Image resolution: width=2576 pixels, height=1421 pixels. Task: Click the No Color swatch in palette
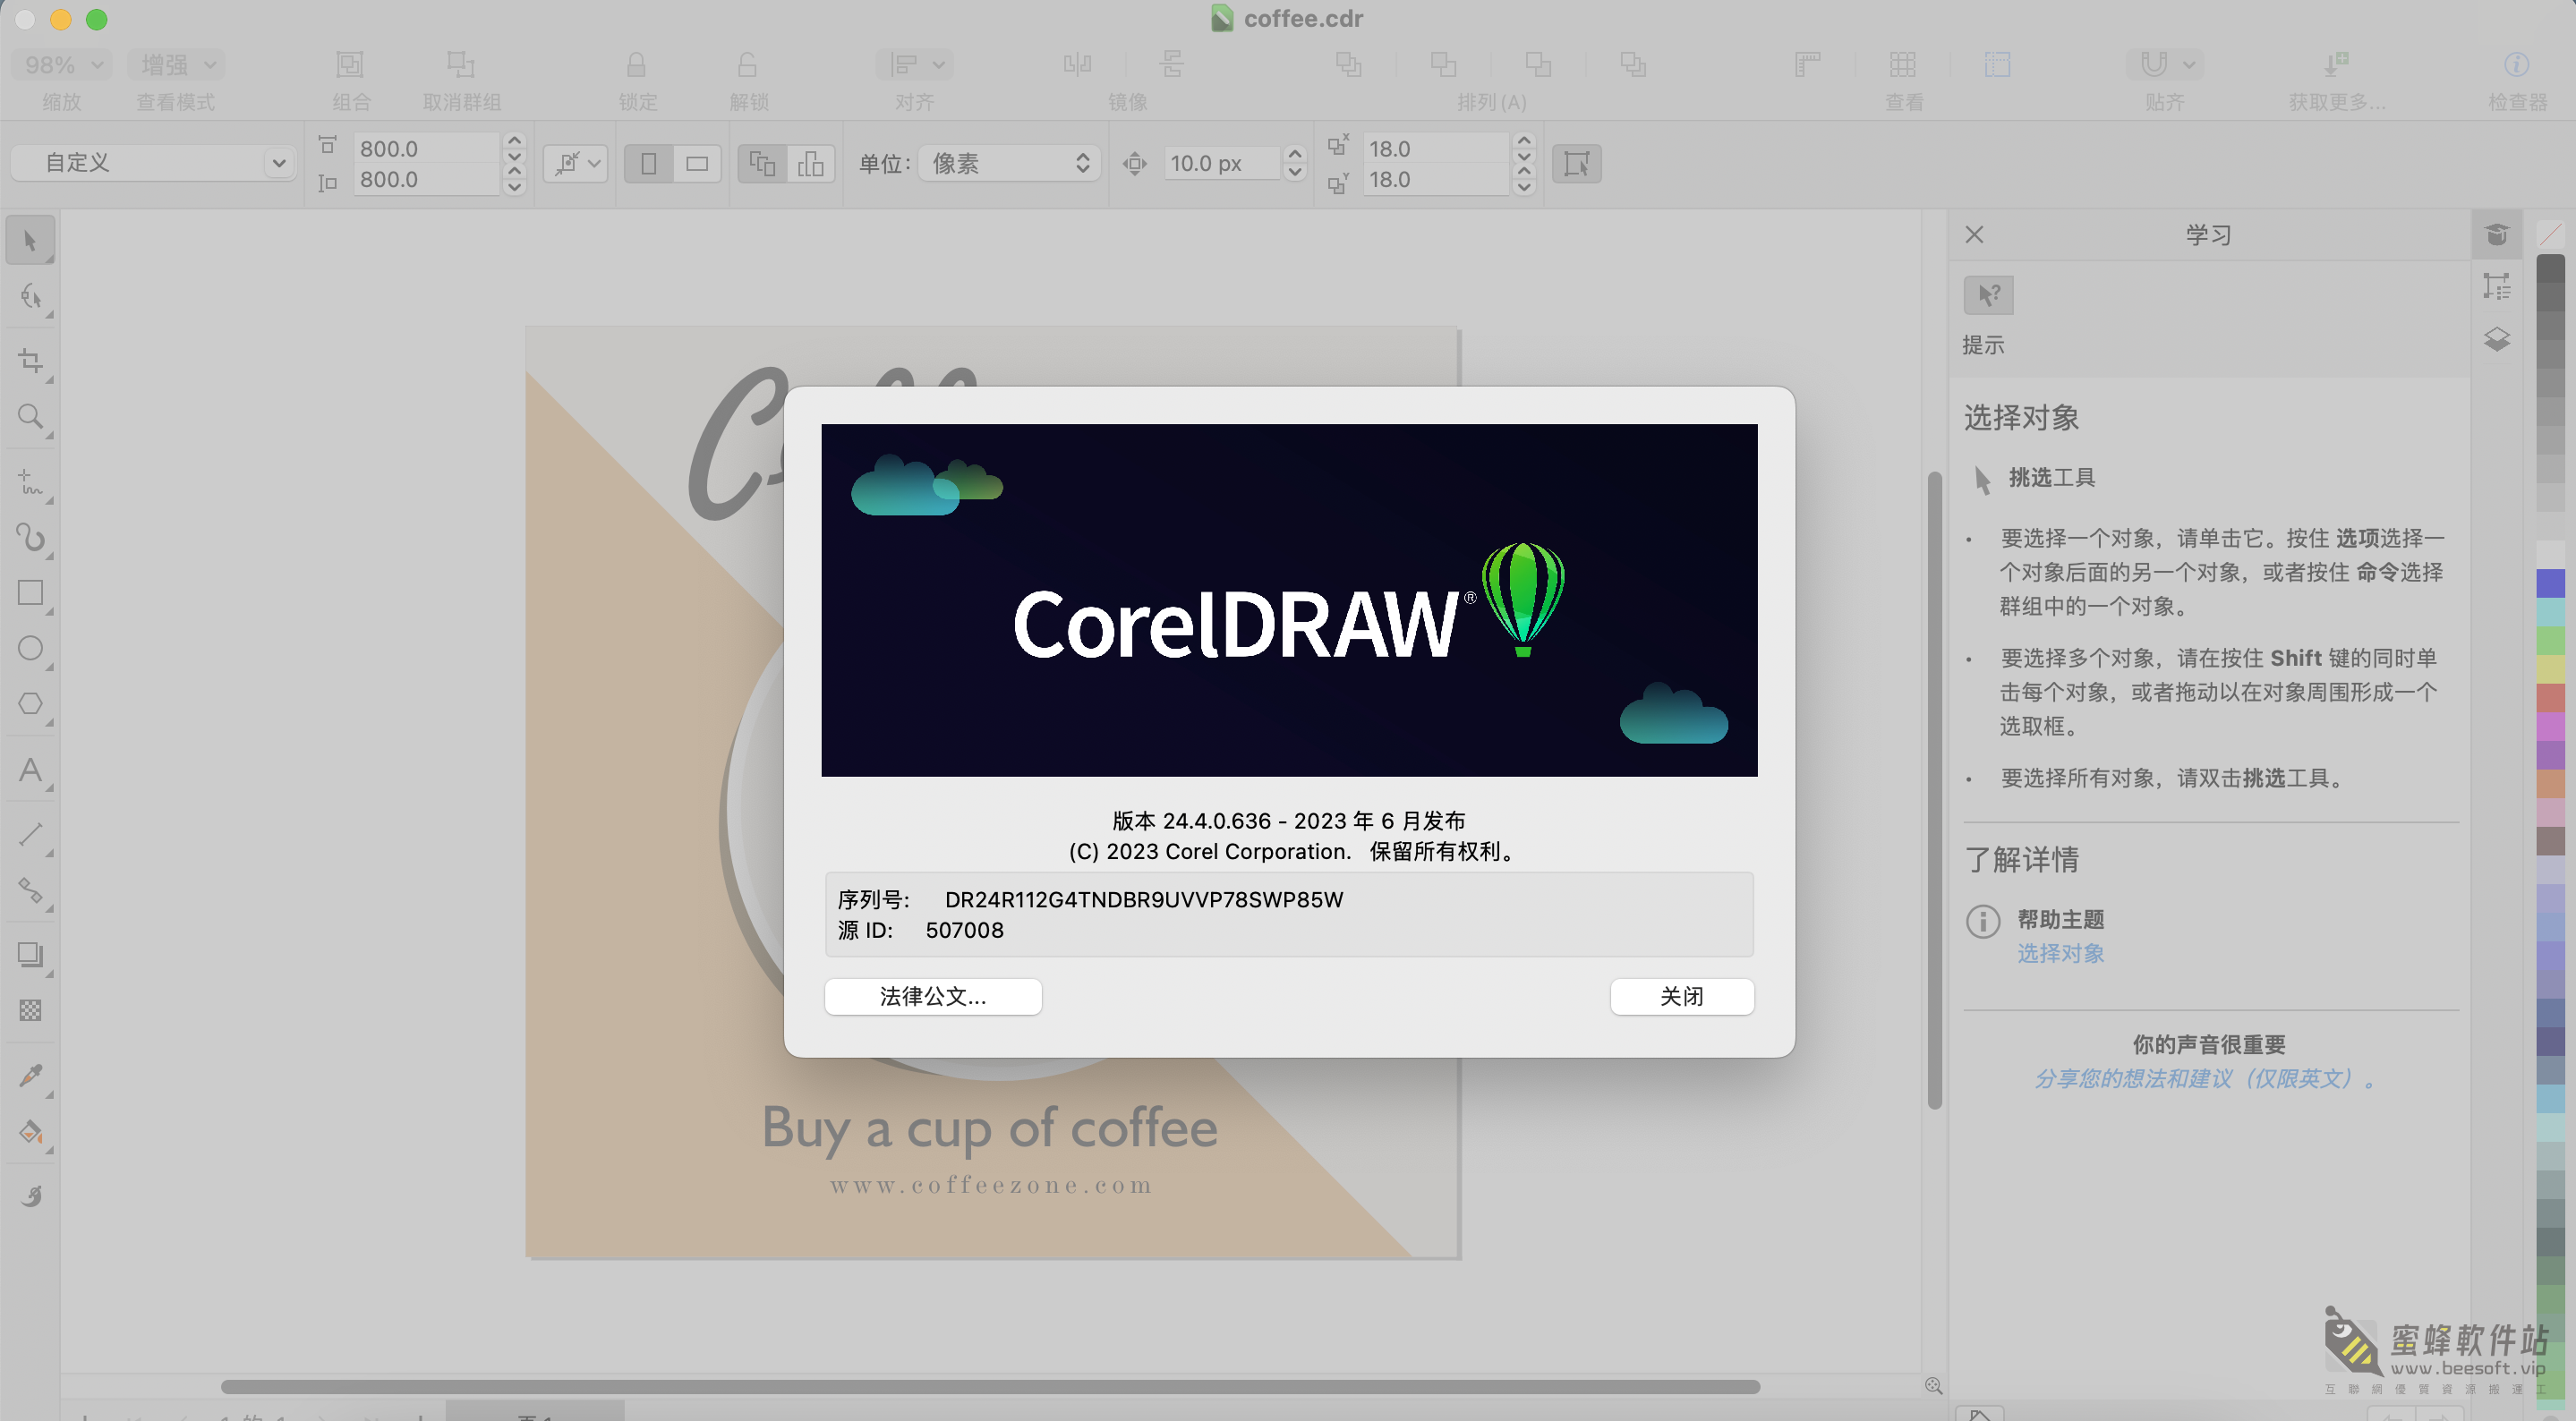[2551, 235]
